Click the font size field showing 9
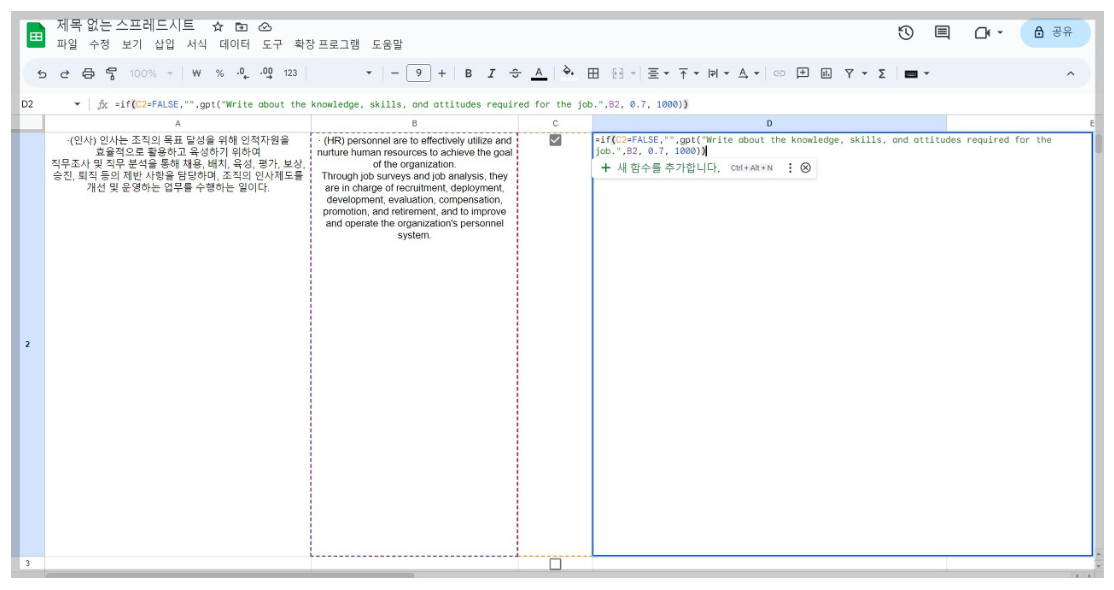 coord(418,73)
